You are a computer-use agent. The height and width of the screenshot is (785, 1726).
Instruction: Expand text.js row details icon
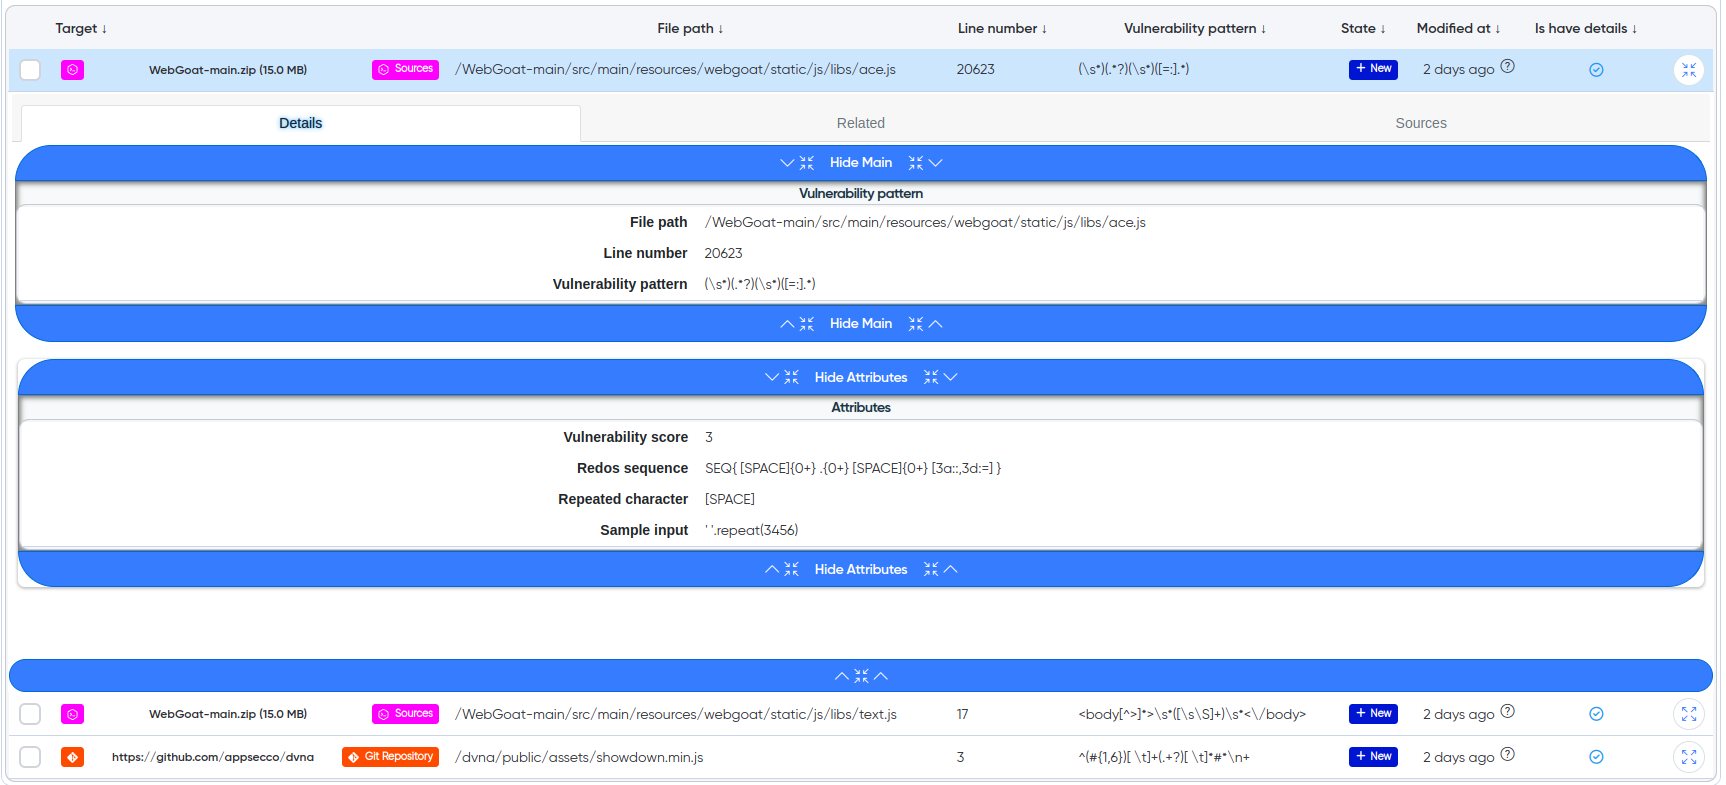pyautogui.click(x=1689, y=714)
